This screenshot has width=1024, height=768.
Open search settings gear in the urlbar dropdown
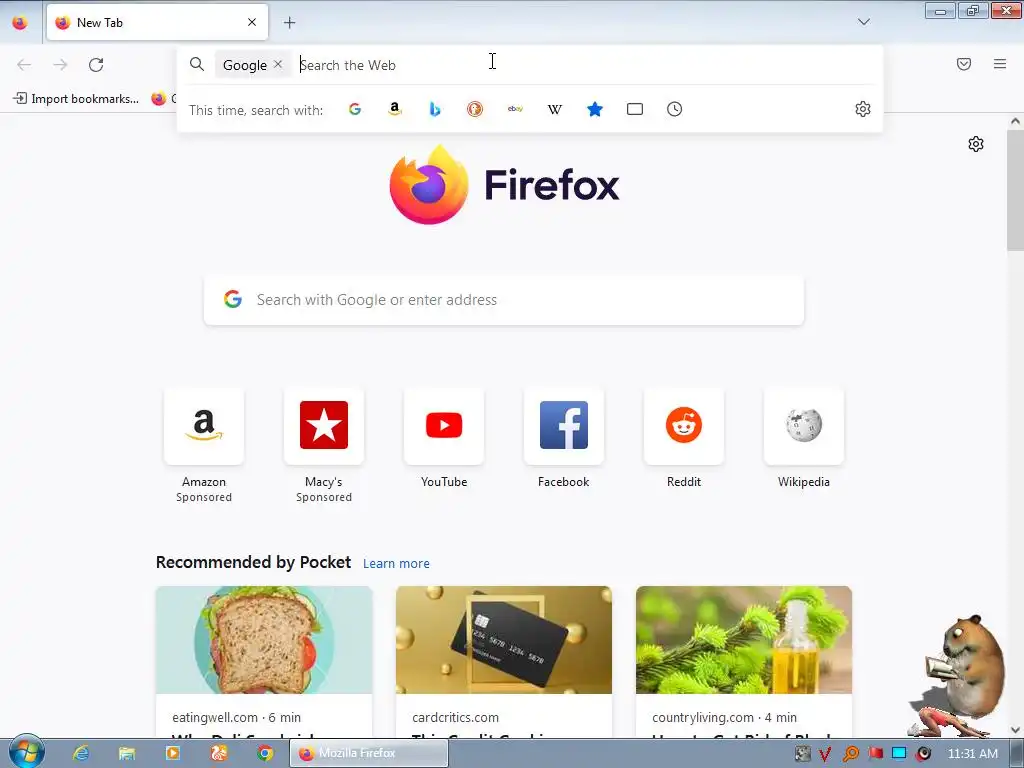(863, 109)
